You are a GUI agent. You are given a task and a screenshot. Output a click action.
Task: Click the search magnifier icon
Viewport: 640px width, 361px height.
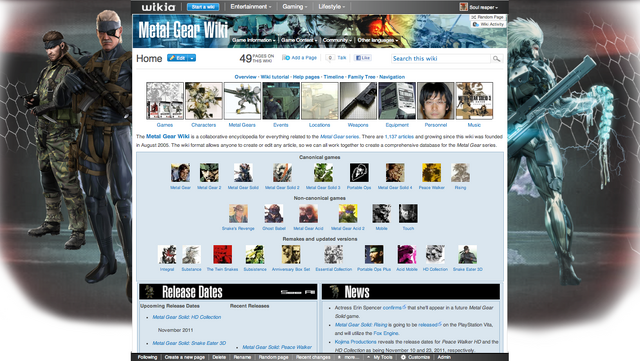[496, 59]
